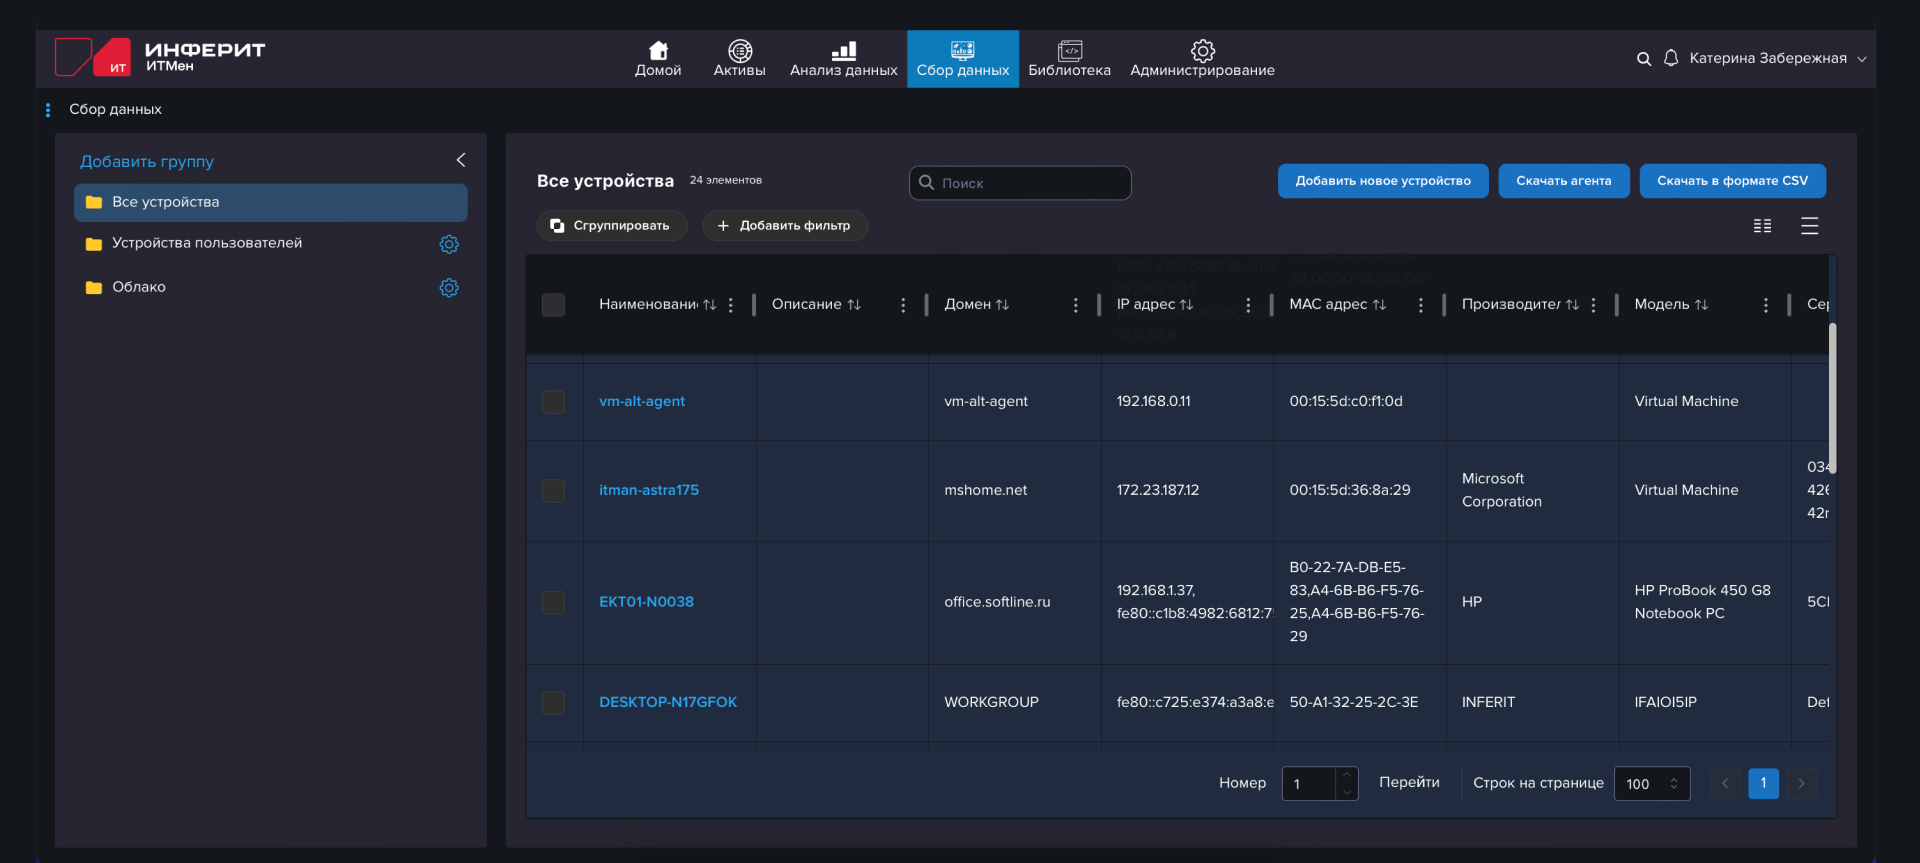Expand Катерина Забережная user menu
This screenshot has width=1920, height=863.
point(1777,59)
